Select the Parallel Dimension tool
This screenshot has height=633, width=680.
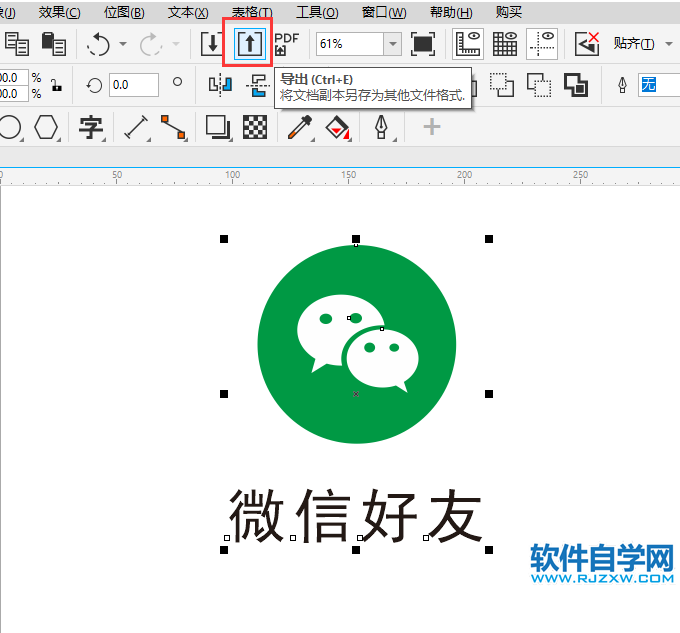(x=136, y=127)
